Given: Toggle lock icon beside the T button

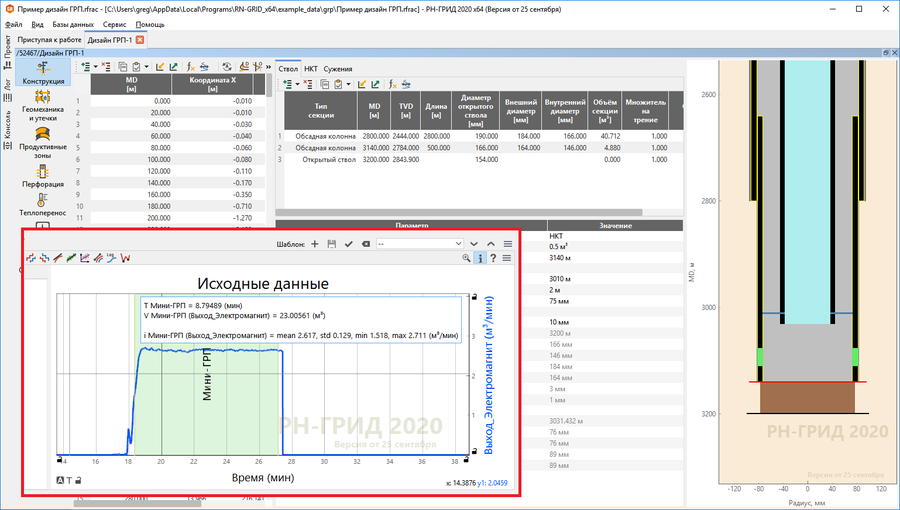Looking at the screenshot, I should [78, 480].
